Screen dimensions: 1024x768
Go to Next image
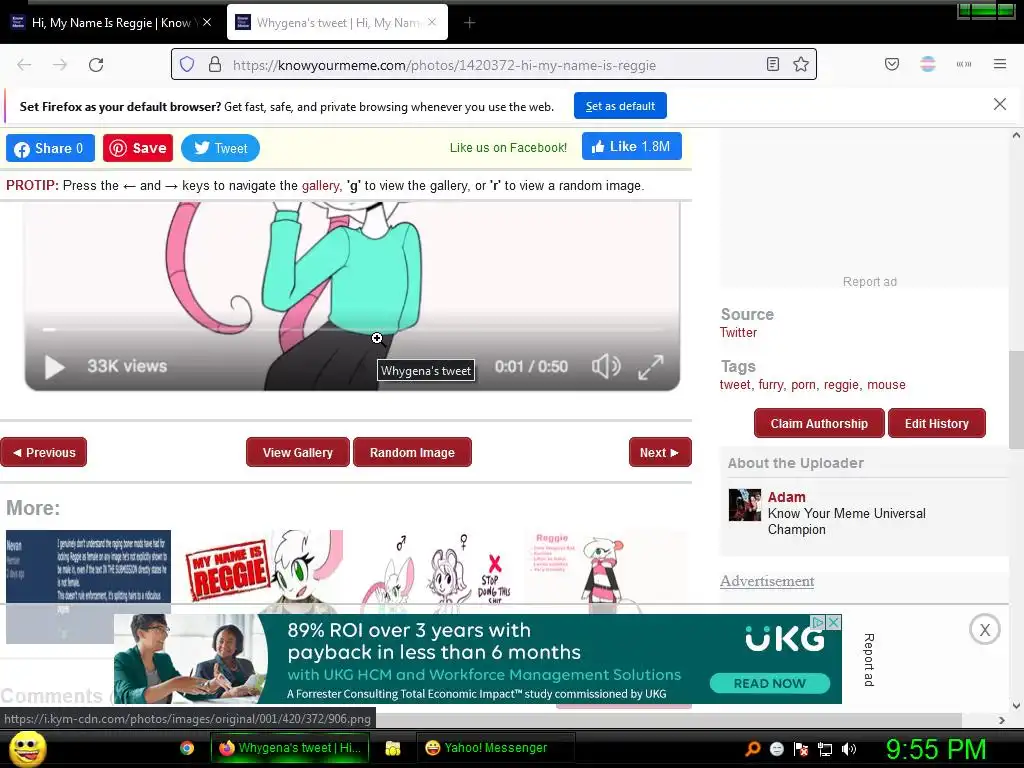click(660, 453)
